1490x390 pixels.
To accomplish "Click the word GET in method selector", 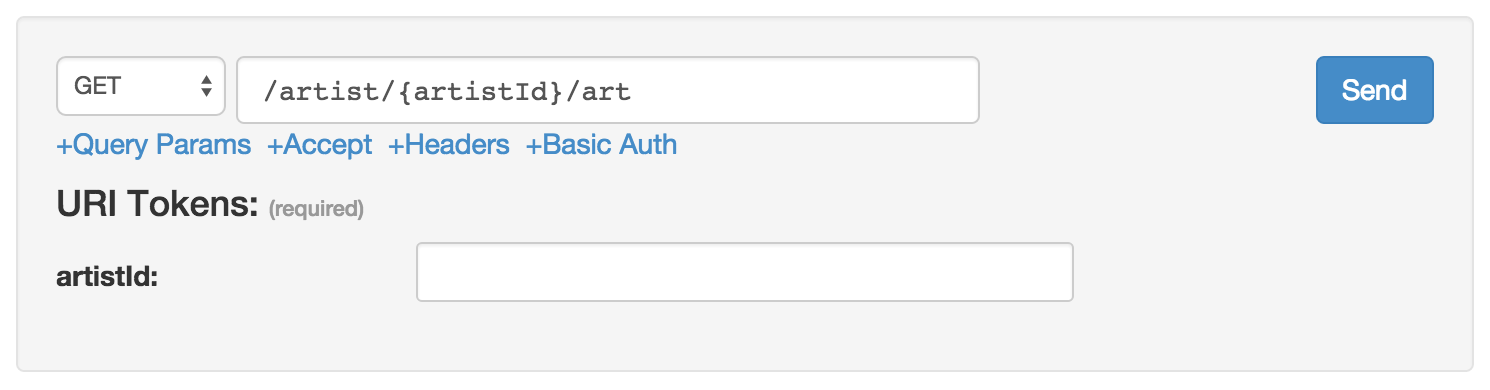I will point(98,87).
